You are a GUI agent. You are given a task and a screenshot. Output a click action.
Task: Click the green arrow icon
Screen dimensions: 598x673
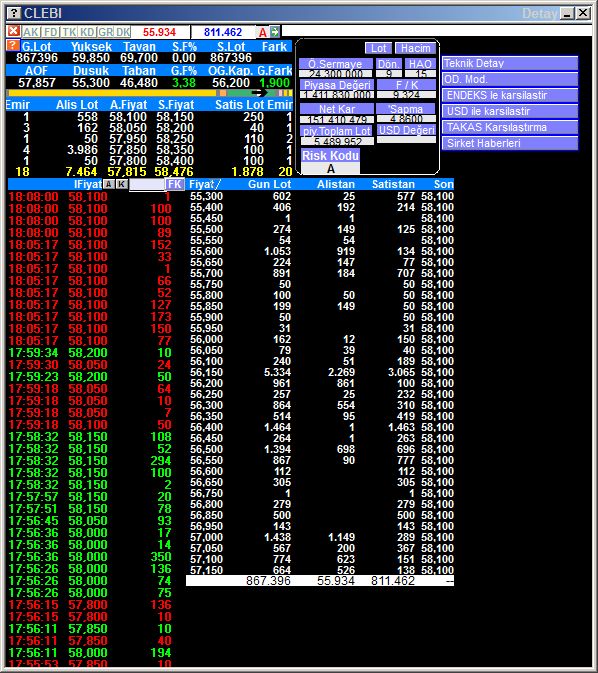click(x=275, y=31)
